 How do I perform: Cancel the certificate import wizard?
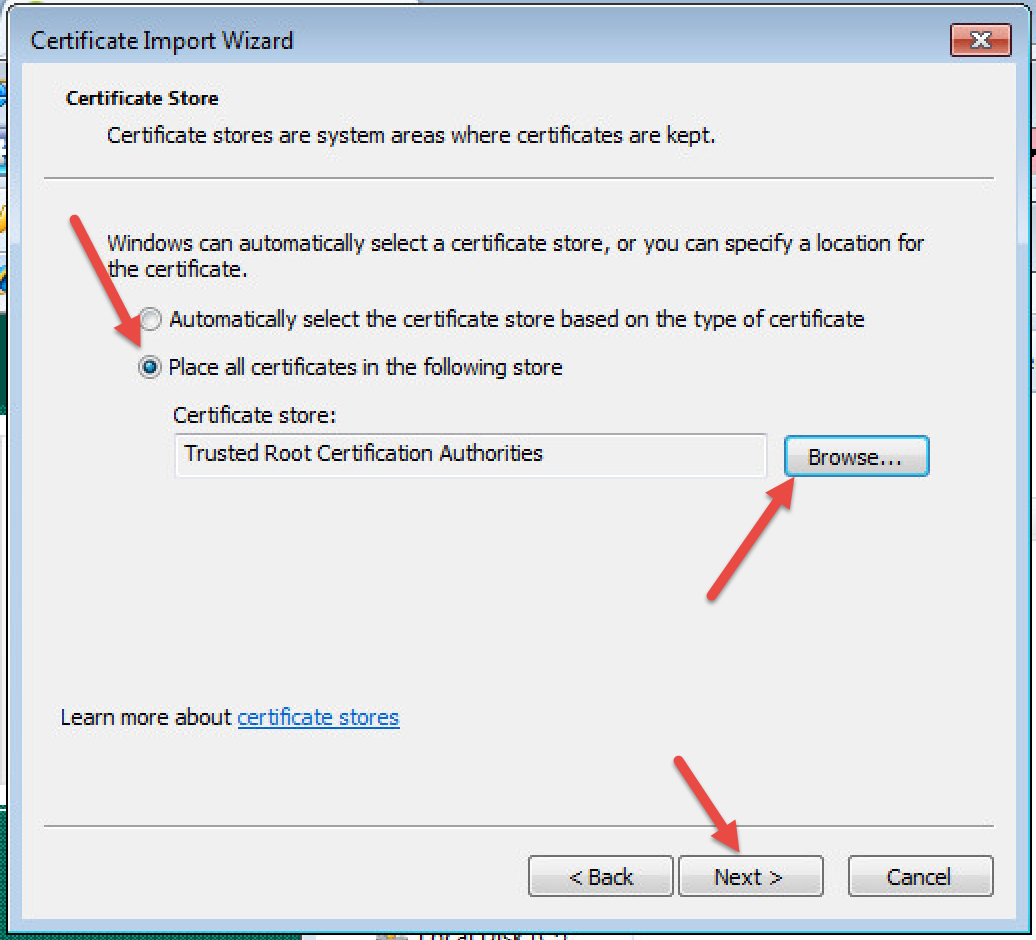coord(920,877)
